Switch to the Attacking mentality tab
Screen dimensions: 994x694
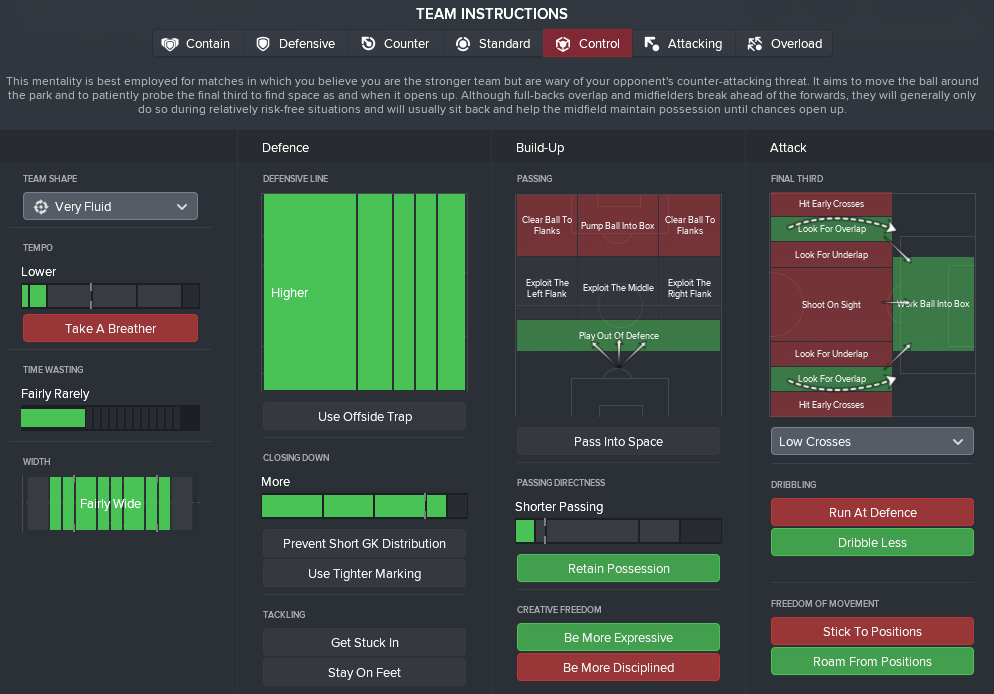pyautogui.click(x=683, y=44)
